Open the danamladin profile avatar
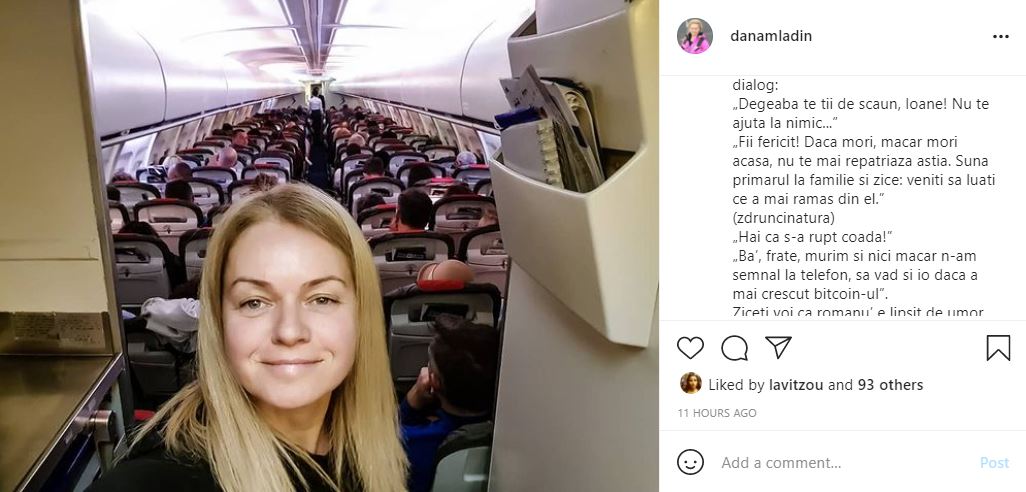 click(x=694, y=36)
